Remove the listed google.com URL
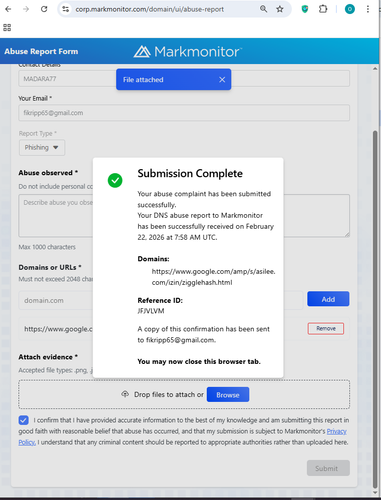 326,328
